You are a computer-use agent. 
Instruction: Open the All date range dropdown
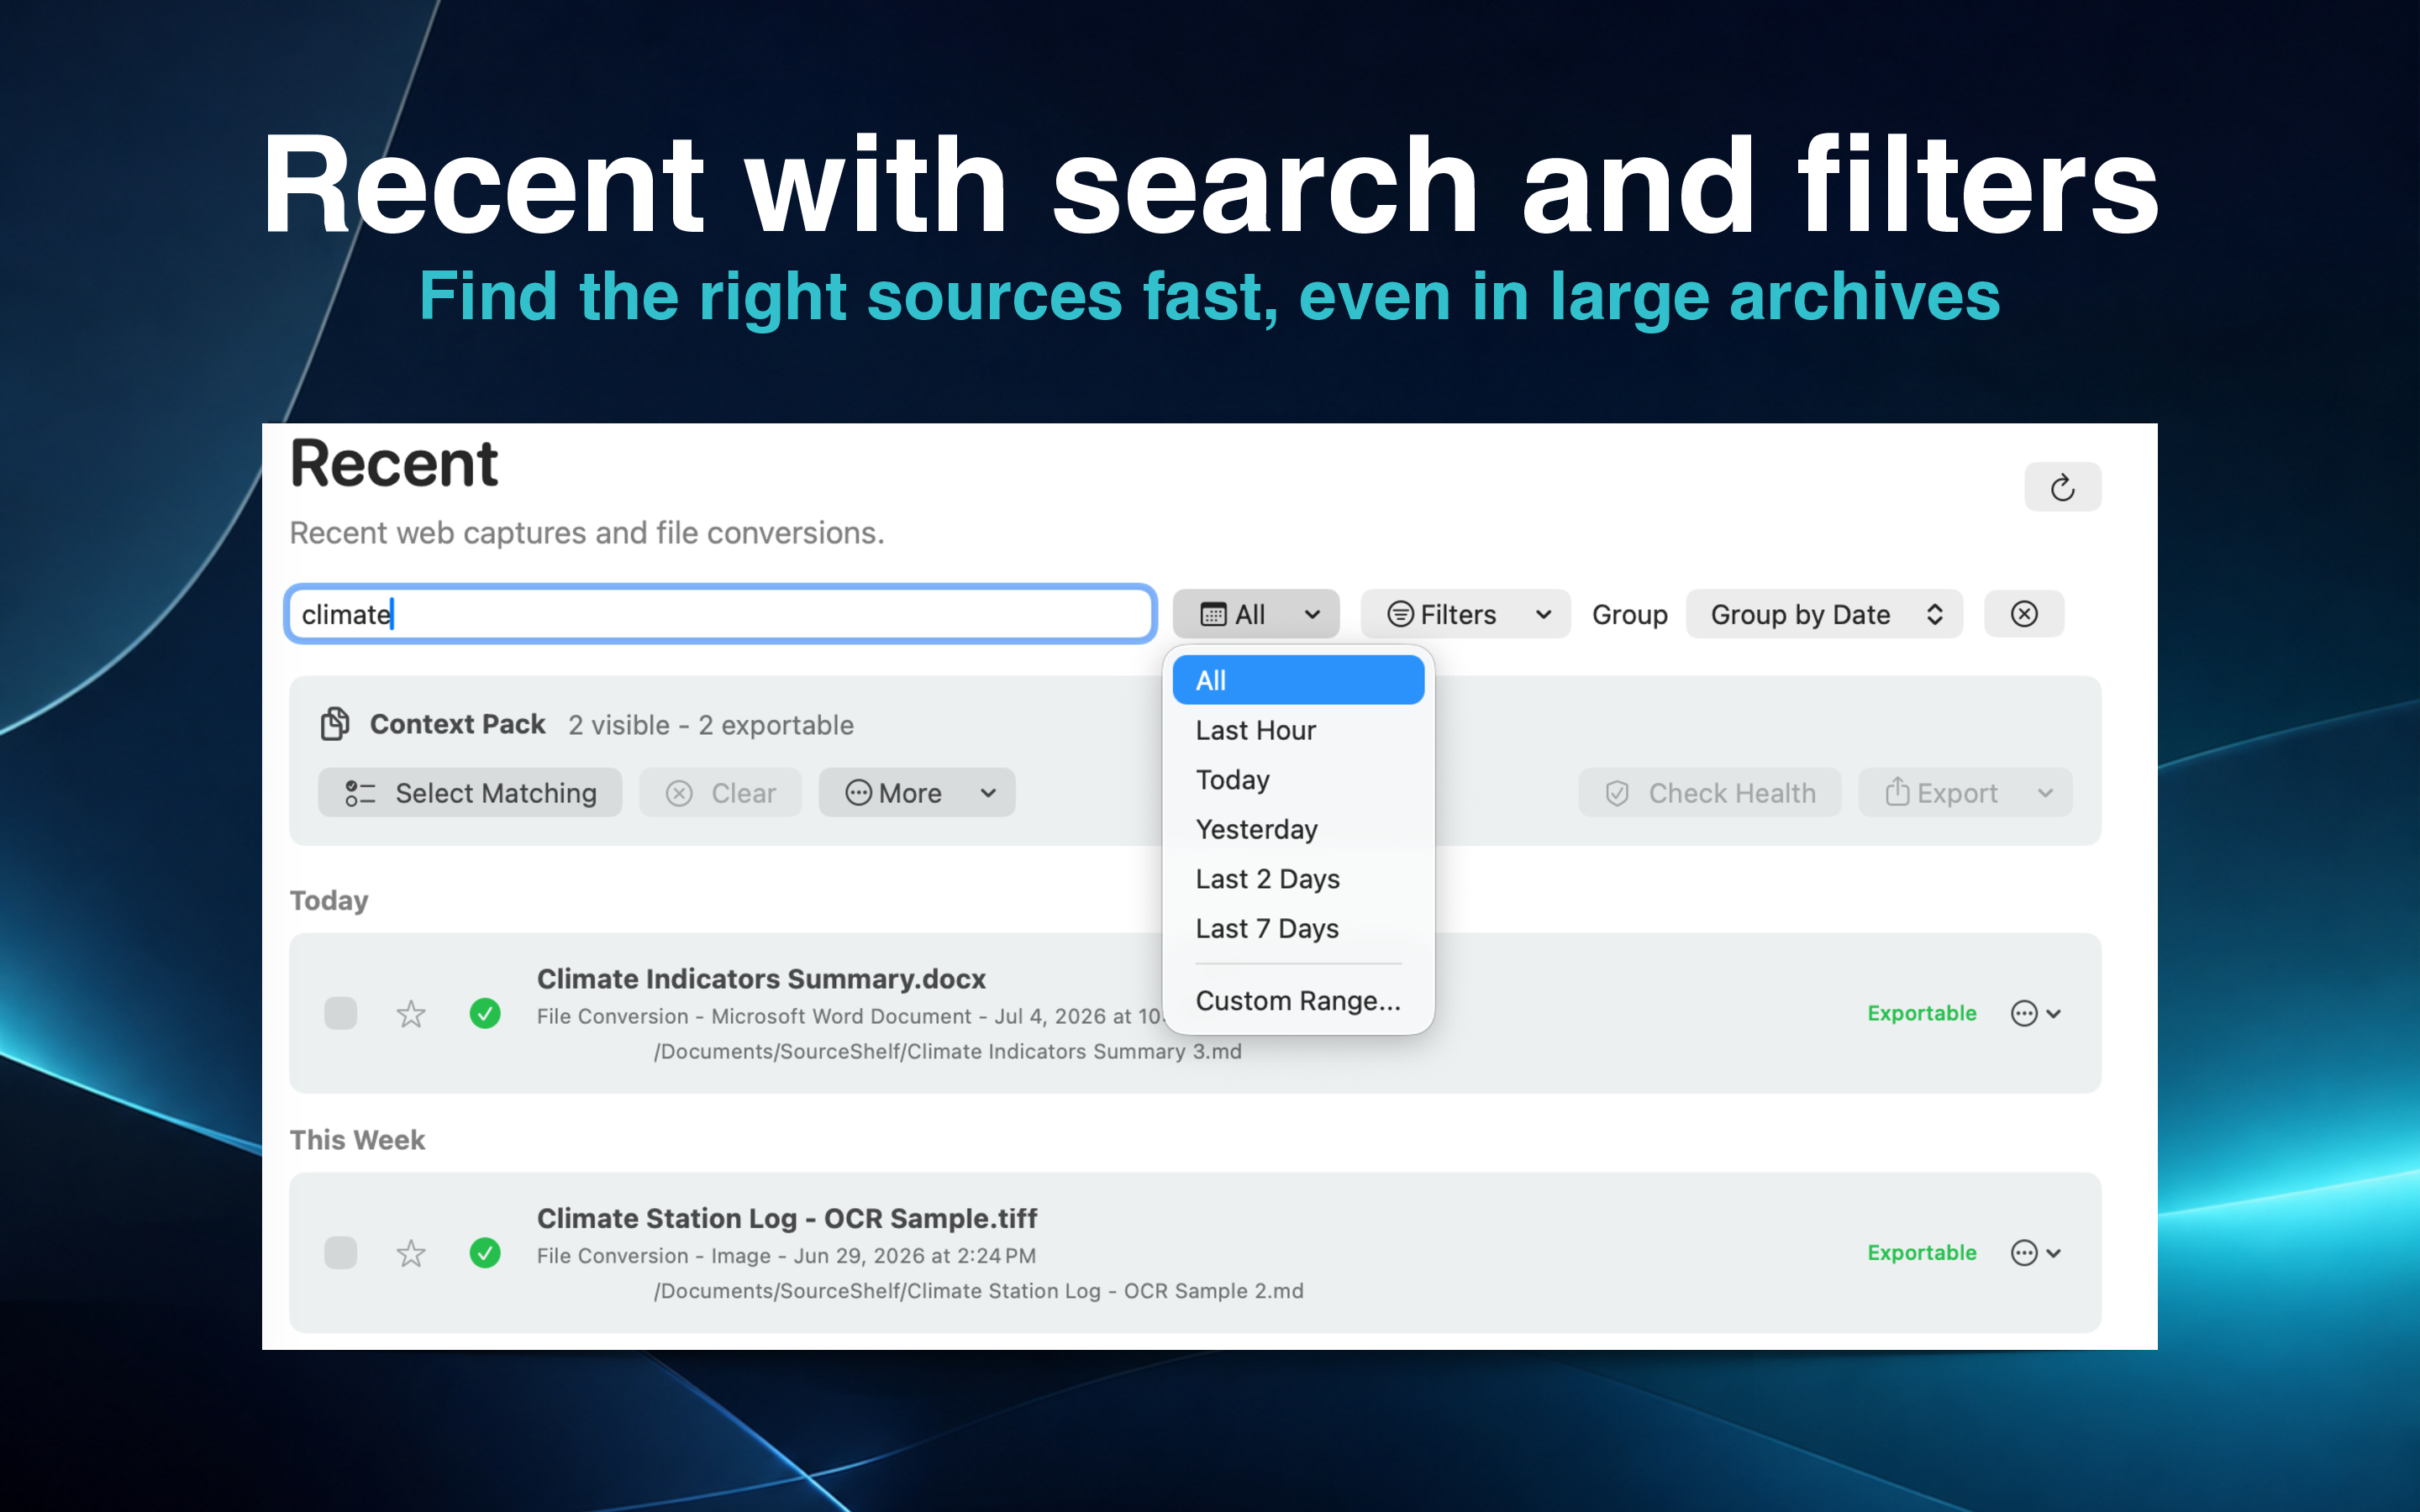point(1256,614)
